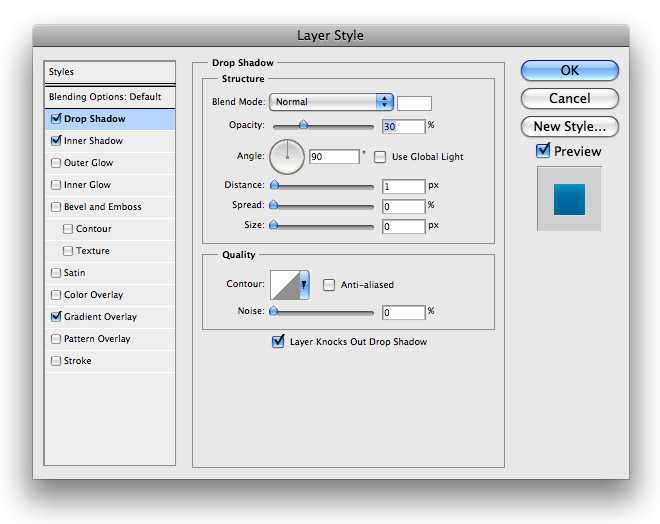This screenshot has height=524, width=660.
Task: Enable the Outer Glow checkbox
Action: point(56,163)
